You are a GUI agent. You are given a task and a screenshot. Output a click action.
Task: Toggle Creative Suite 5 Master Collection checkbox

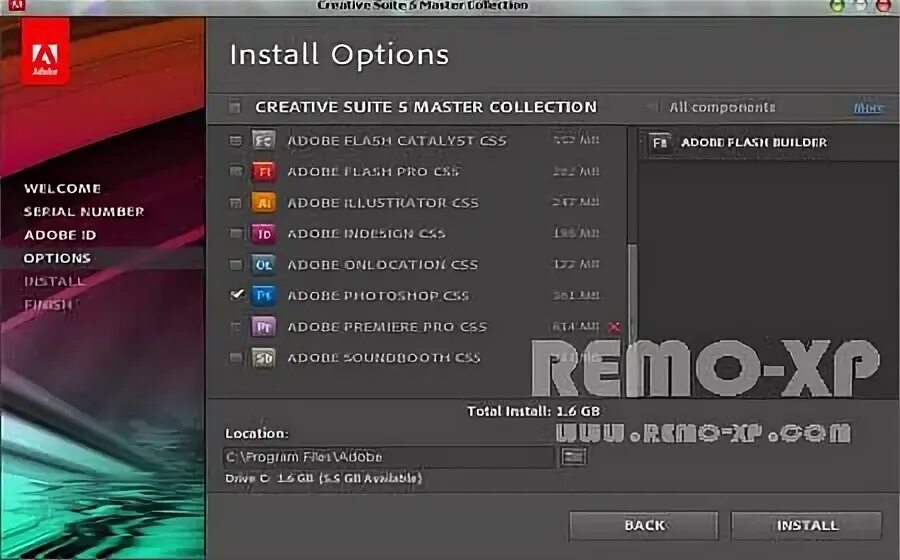point(235,107)
